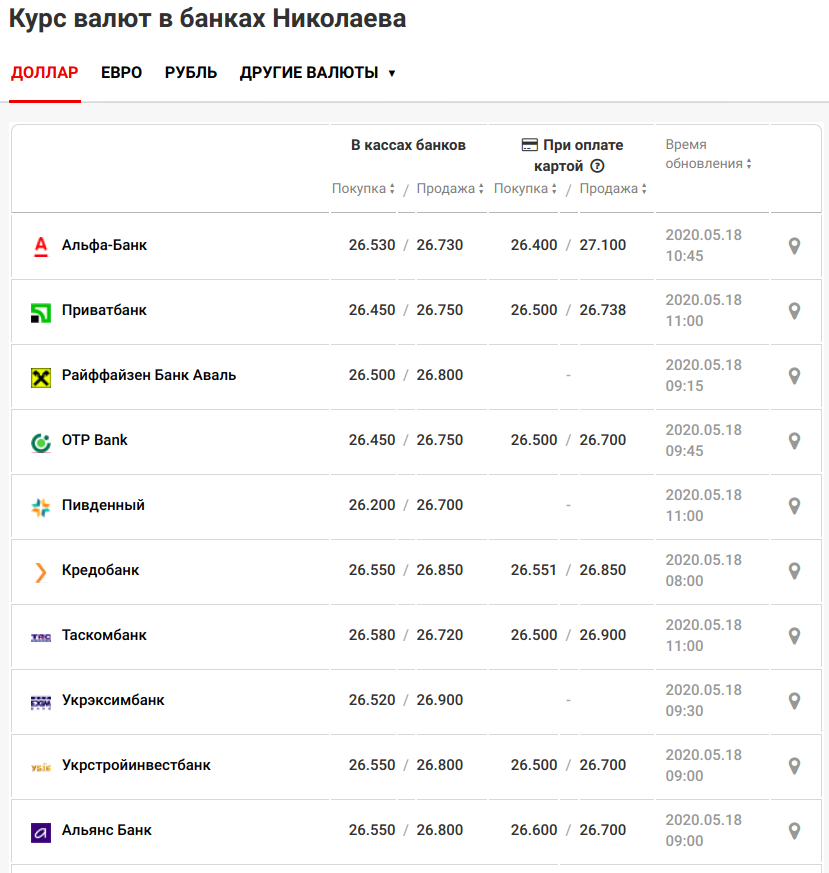The width and height of the screenshot is (829, 873).
Task: Open the Альфа-Банк link
Action: [104, 245]
